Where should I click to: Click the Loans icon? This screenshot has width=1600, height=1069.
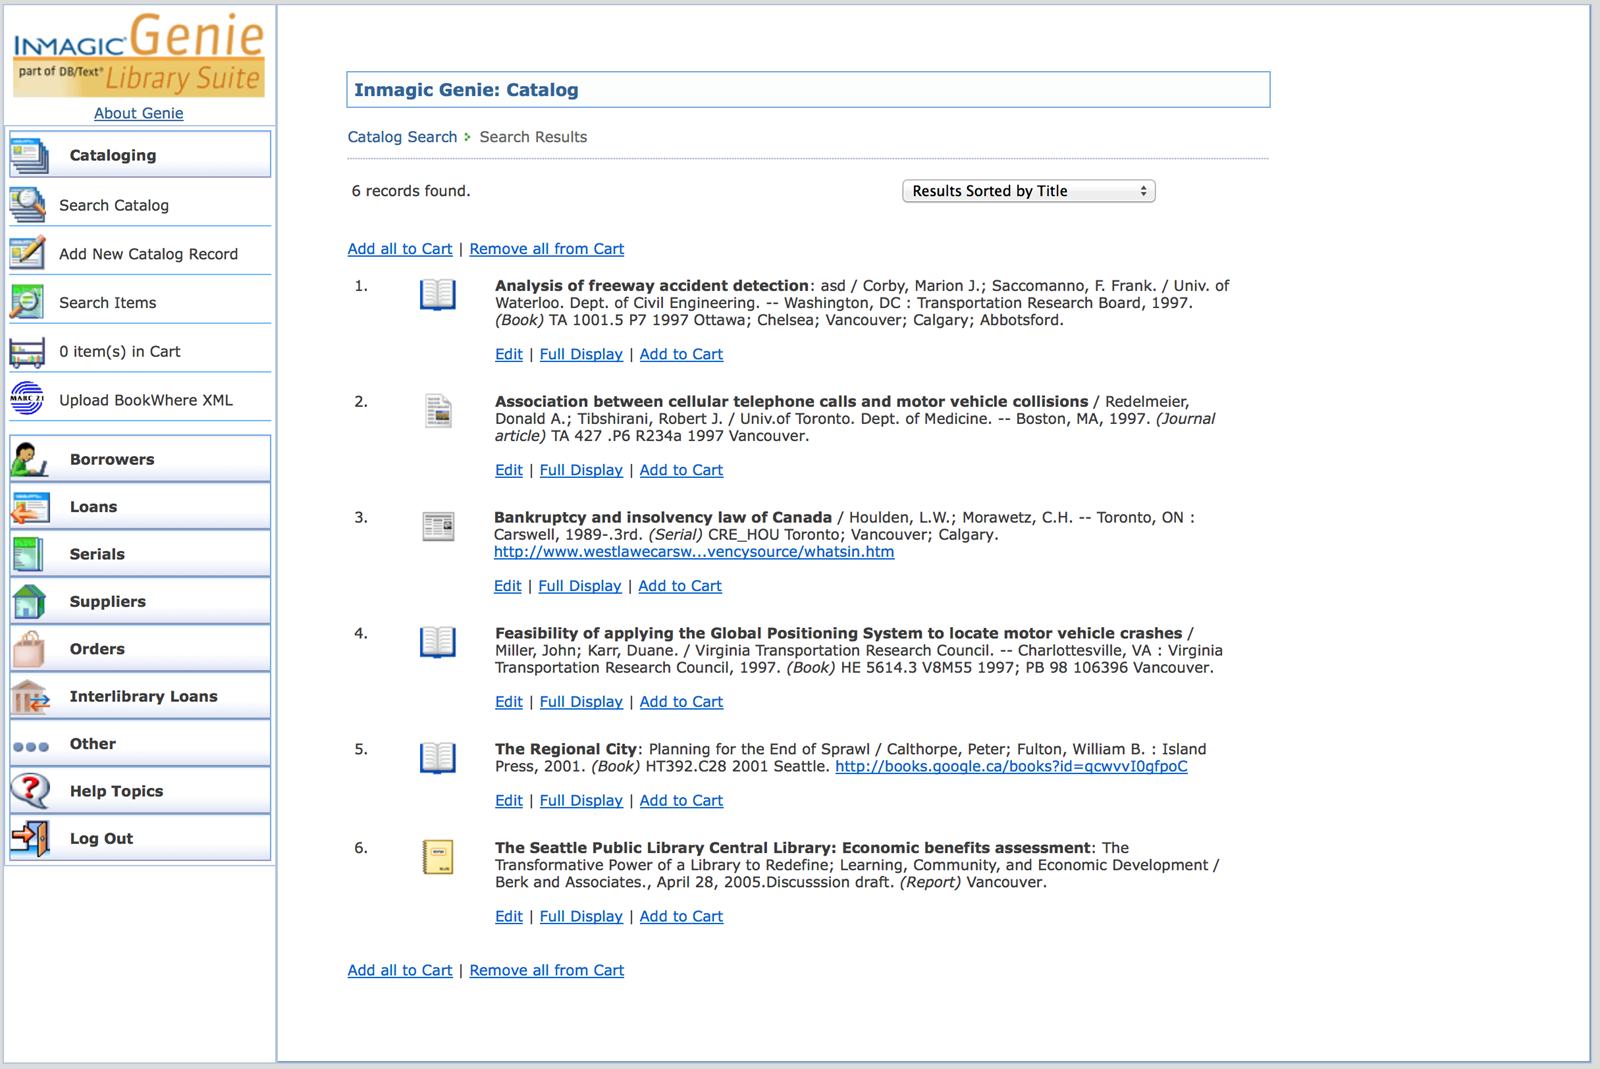coord(30,507)
